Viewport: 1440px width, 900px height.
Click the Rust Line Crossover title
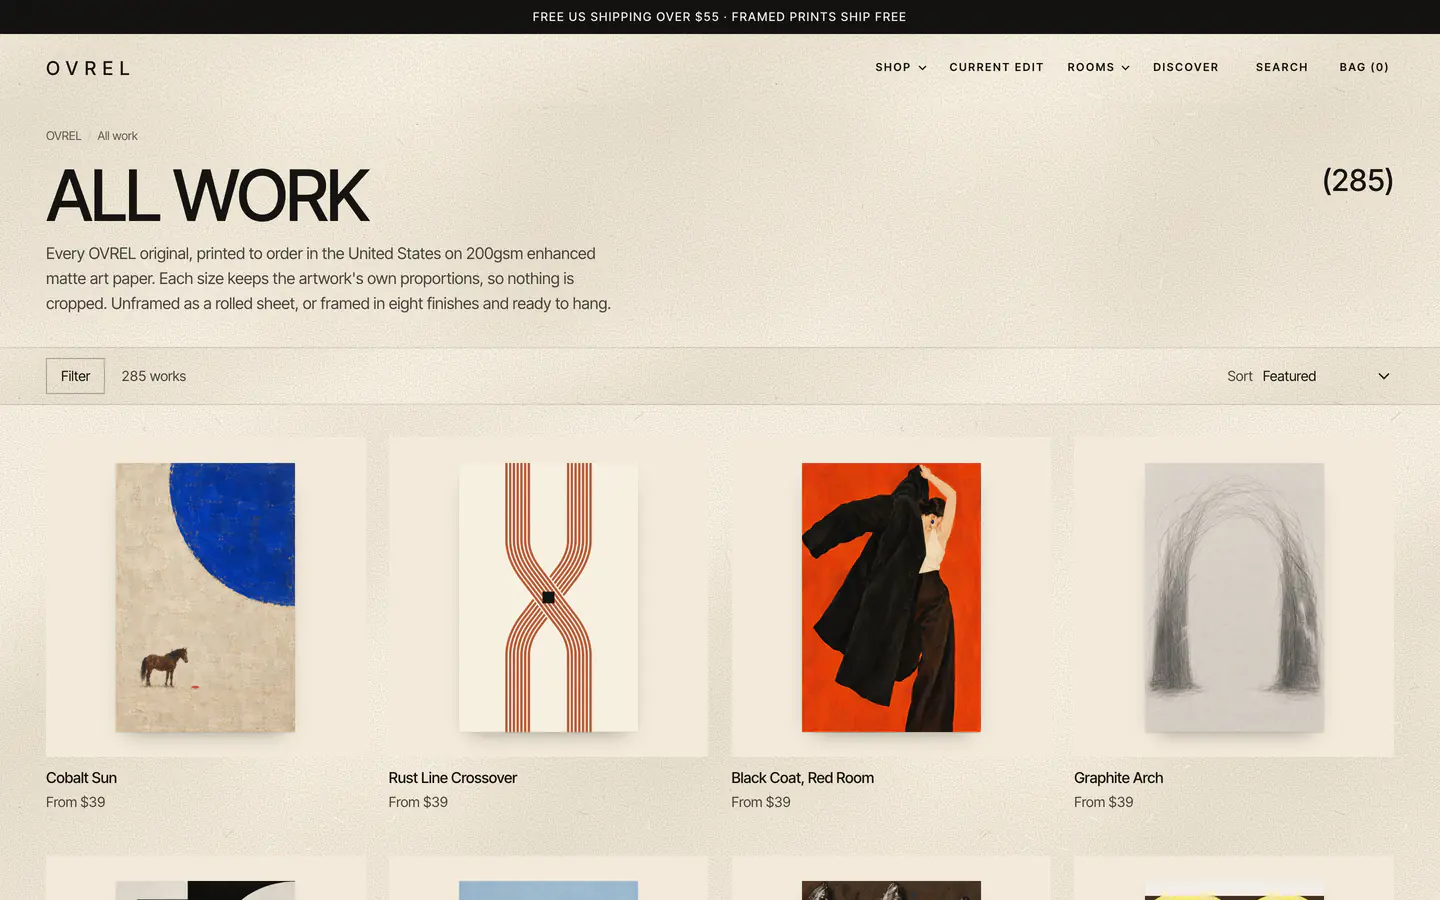click(x=452, y=778)
